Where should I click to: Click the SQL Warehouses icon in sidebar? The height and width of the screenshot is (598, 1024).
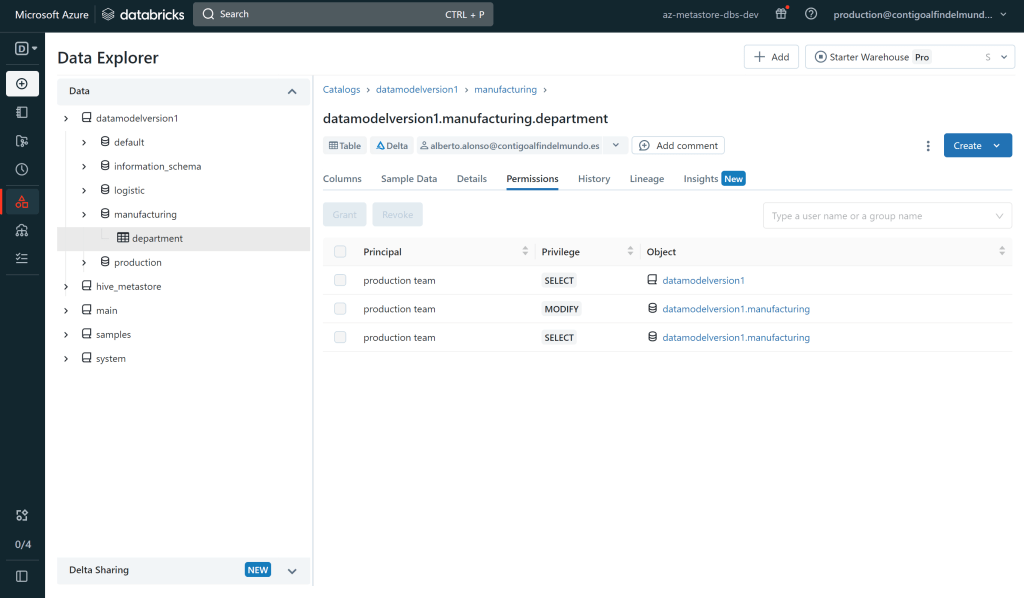click(22, 230)
